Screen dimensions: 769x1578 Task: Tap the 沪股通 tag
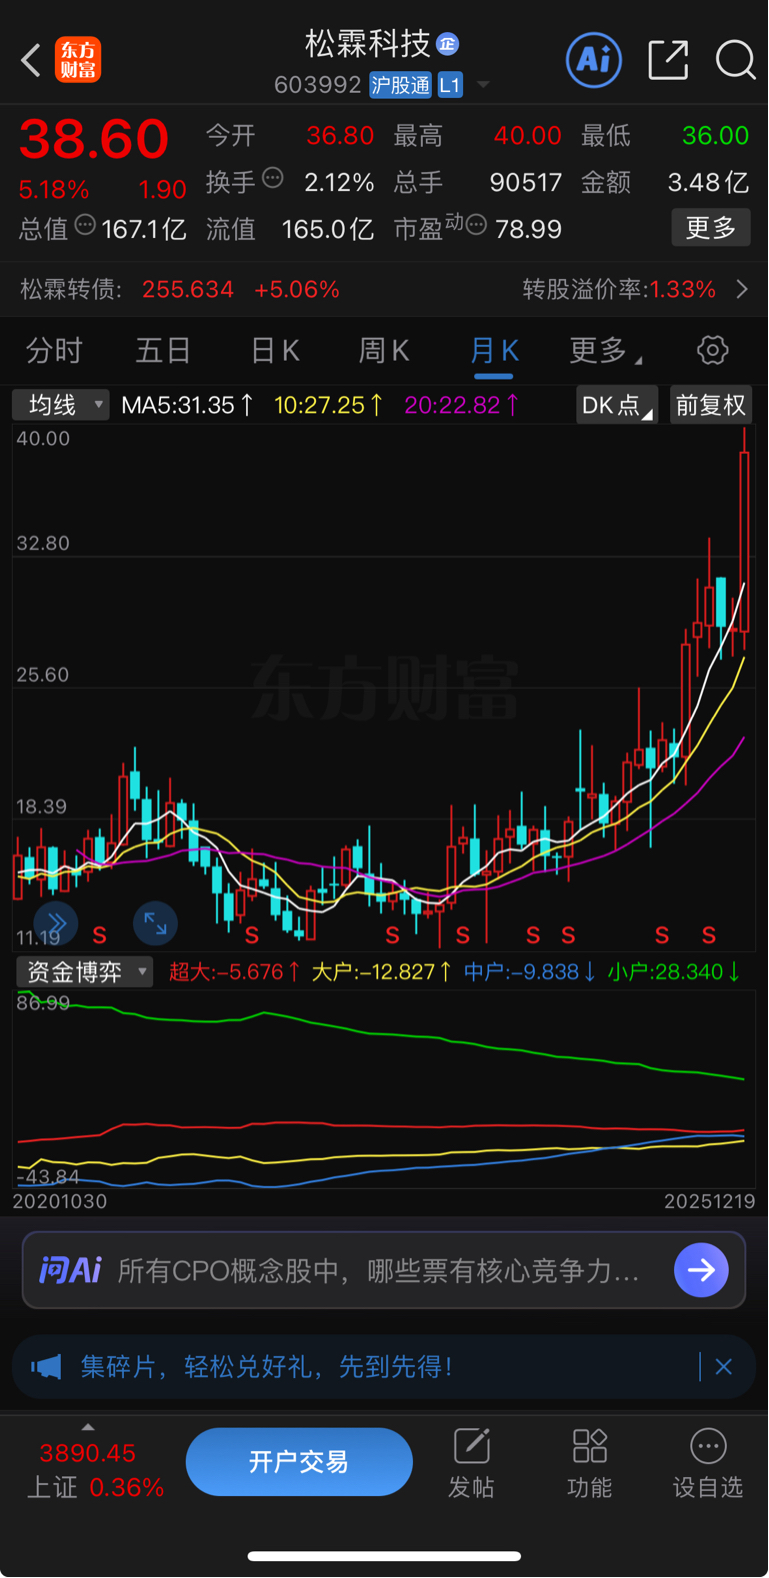click(400, 85)
